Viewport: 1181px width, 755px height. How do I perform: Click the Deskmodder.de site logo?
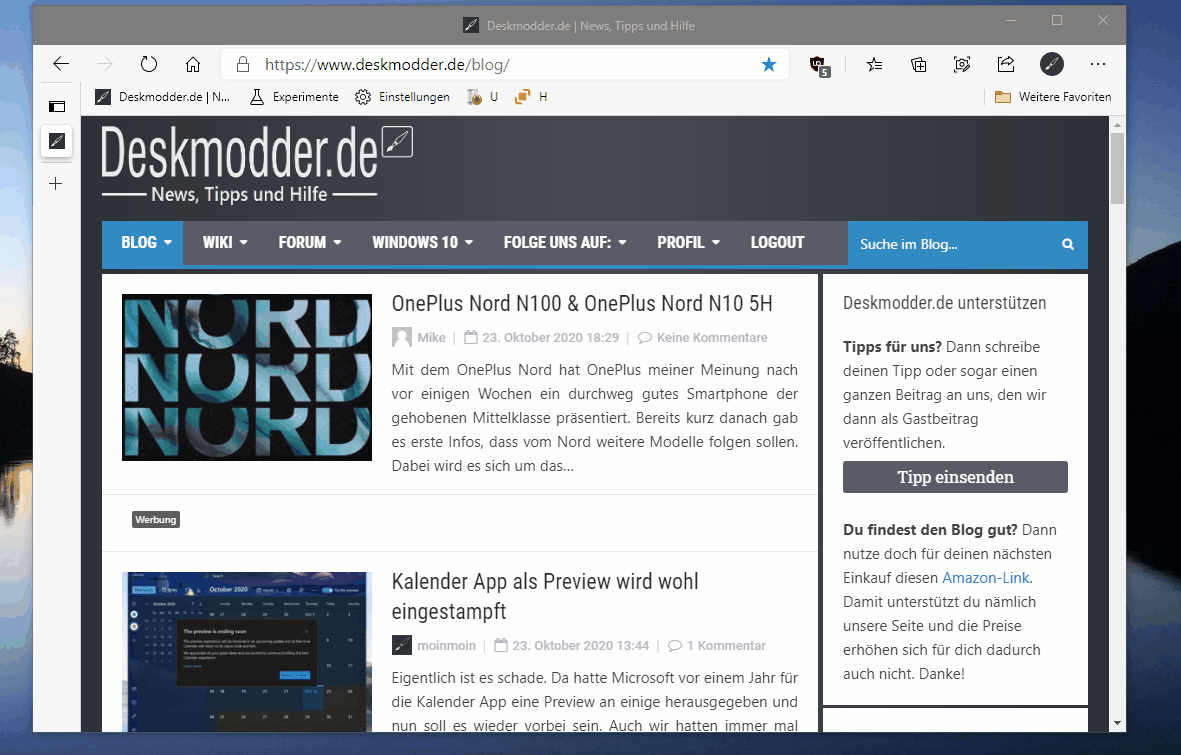pos(256,164)
